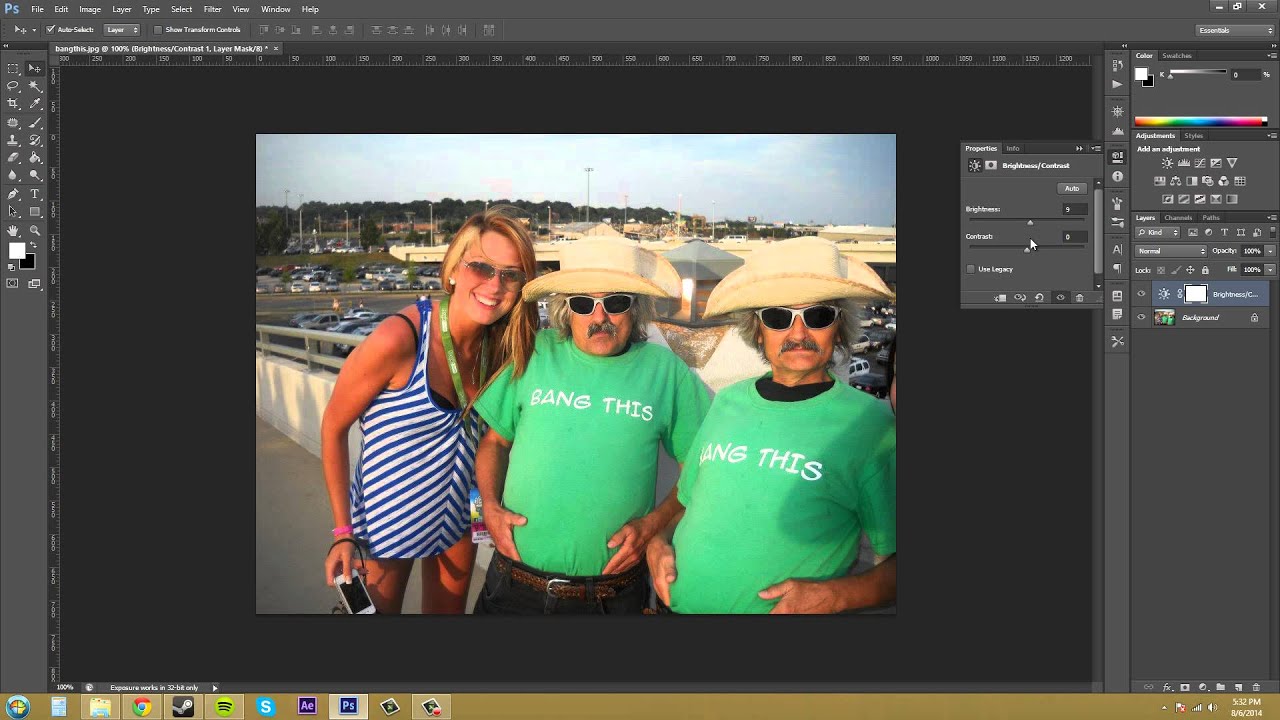The height and width of the screenshot is (720, 1280).
Task: Select the Brush tool
Action: tap(35, 122)
